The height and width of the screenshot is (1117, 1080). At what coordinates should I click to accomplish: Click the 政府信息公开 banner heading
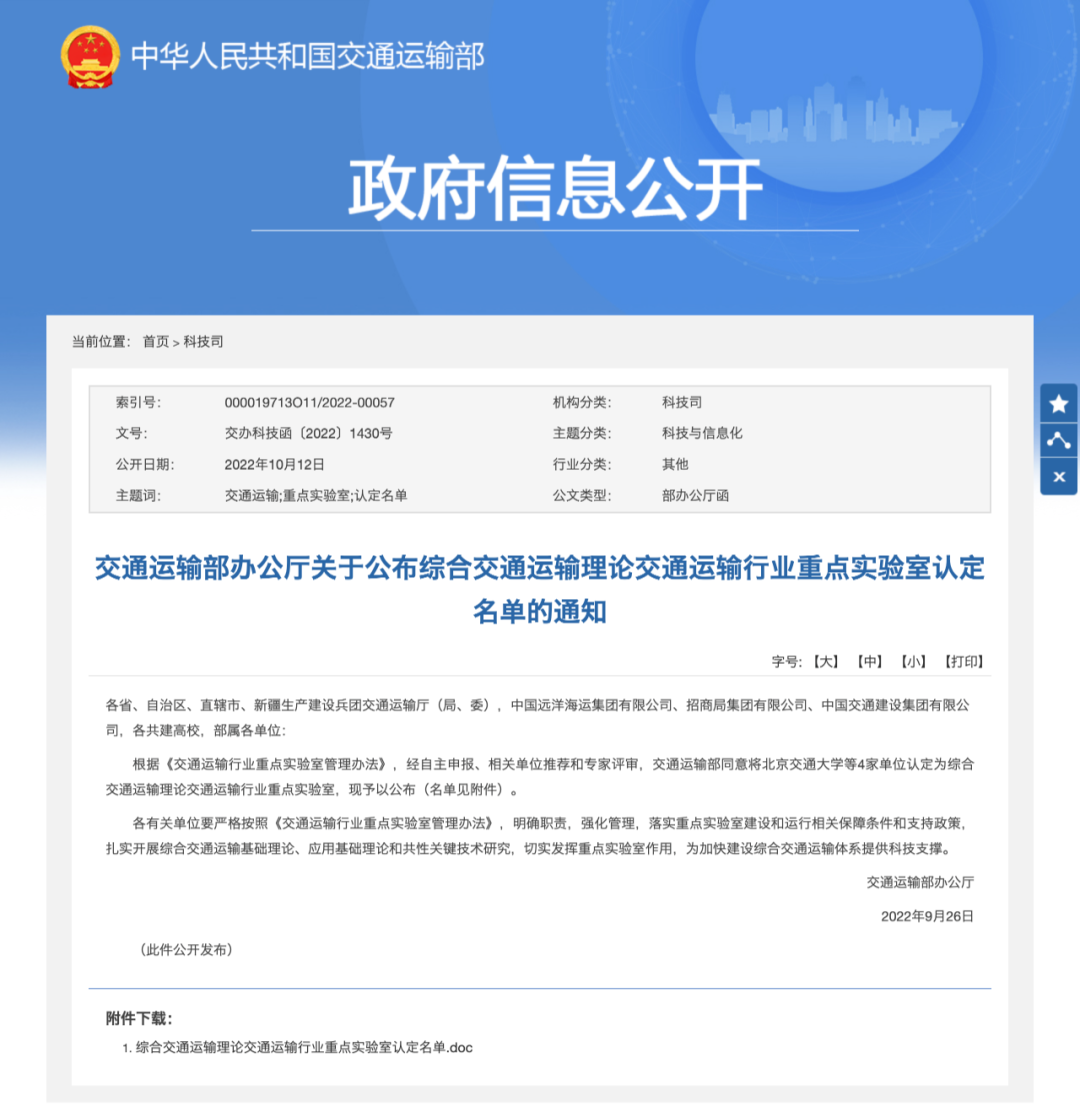(x=554, y=188)
